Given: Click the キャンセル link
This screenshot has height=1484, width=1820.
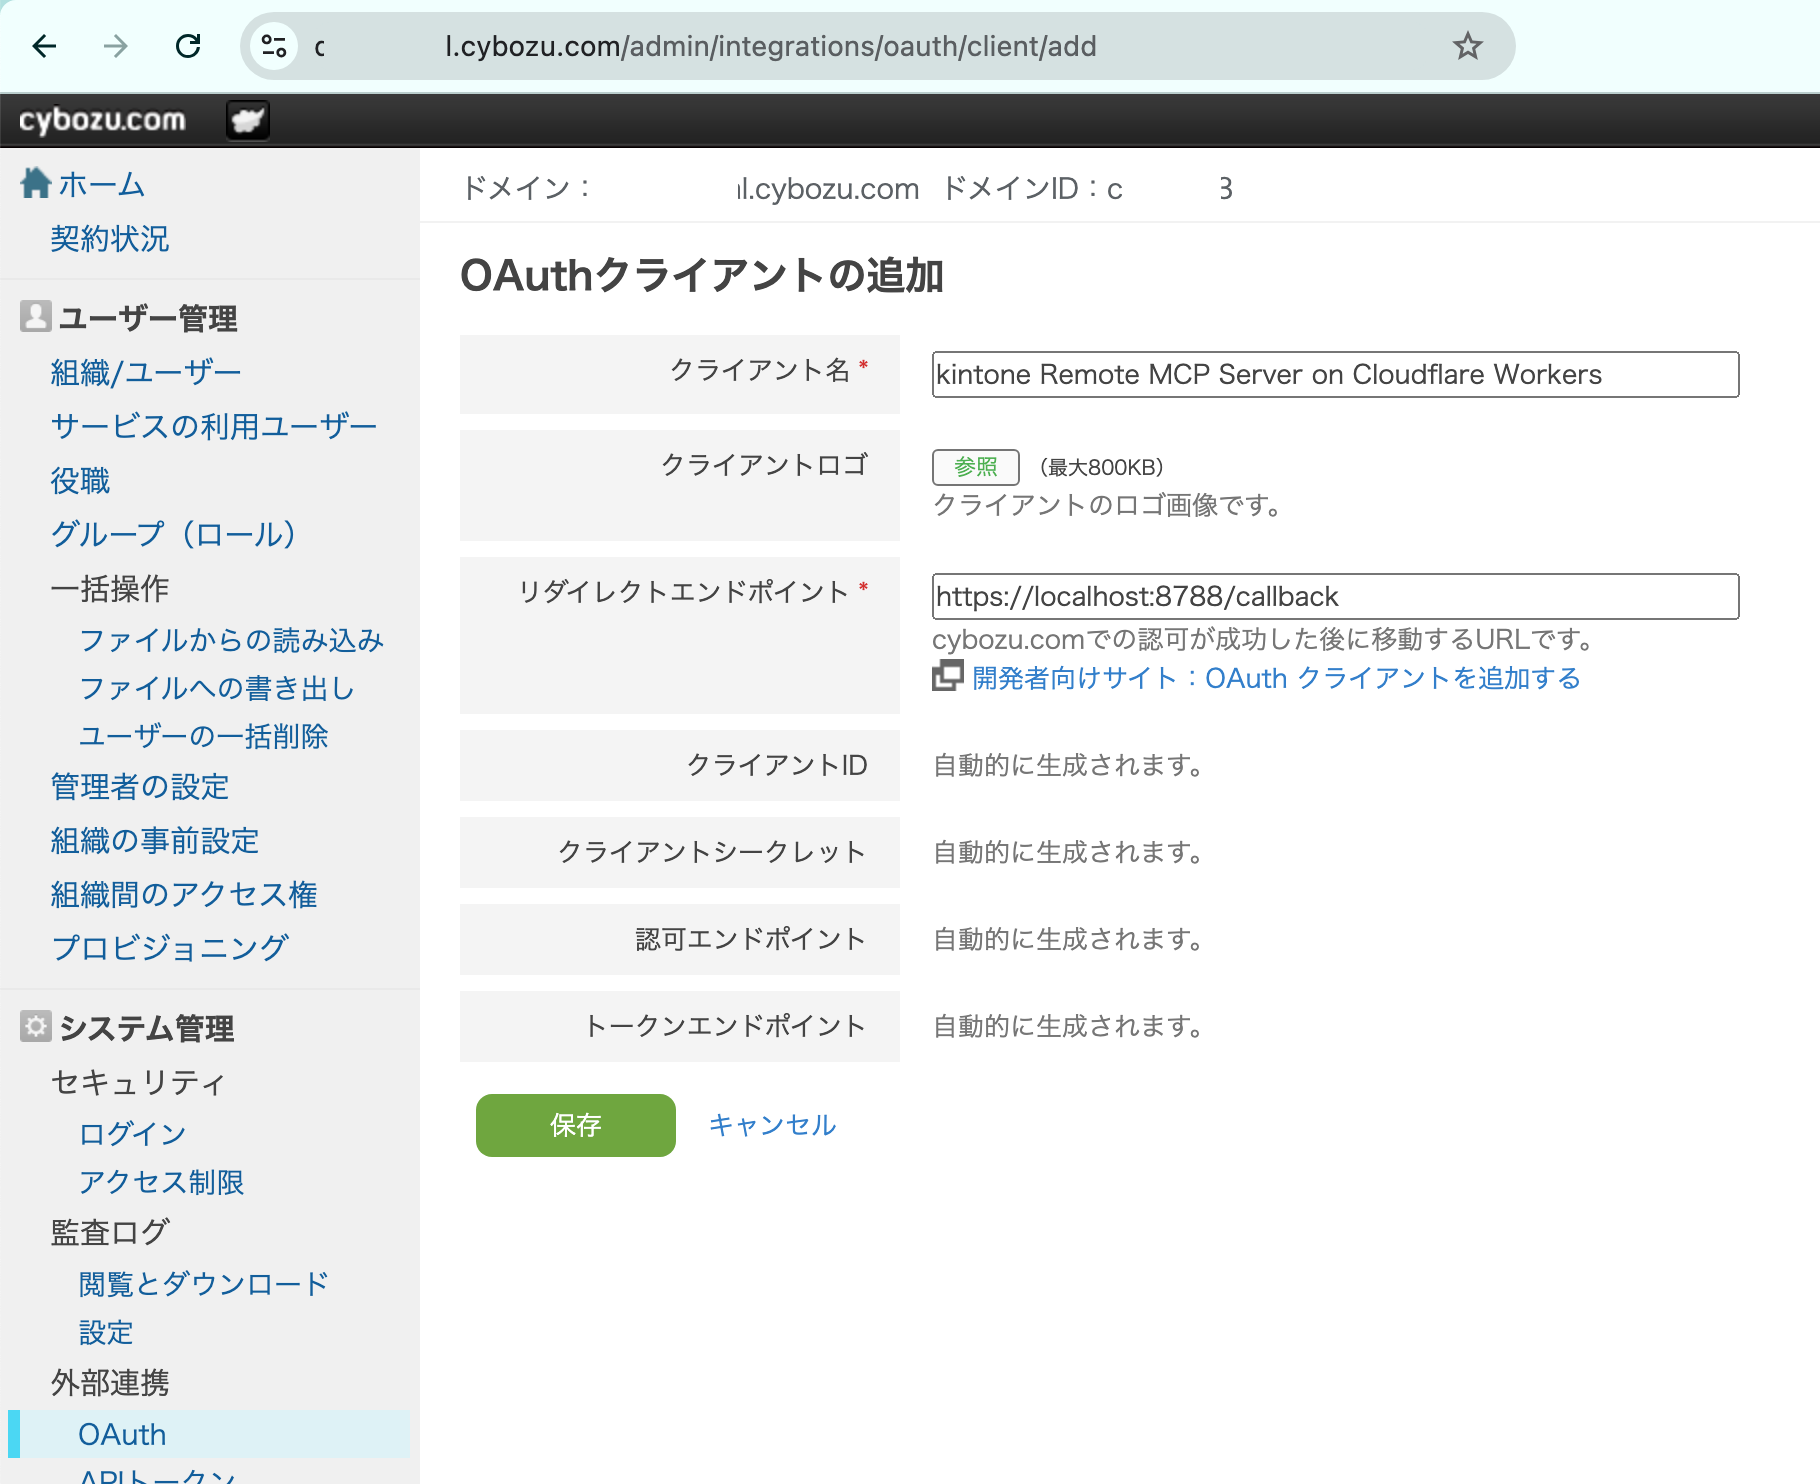Looking at the screenshot, I should pos(772,1124).
